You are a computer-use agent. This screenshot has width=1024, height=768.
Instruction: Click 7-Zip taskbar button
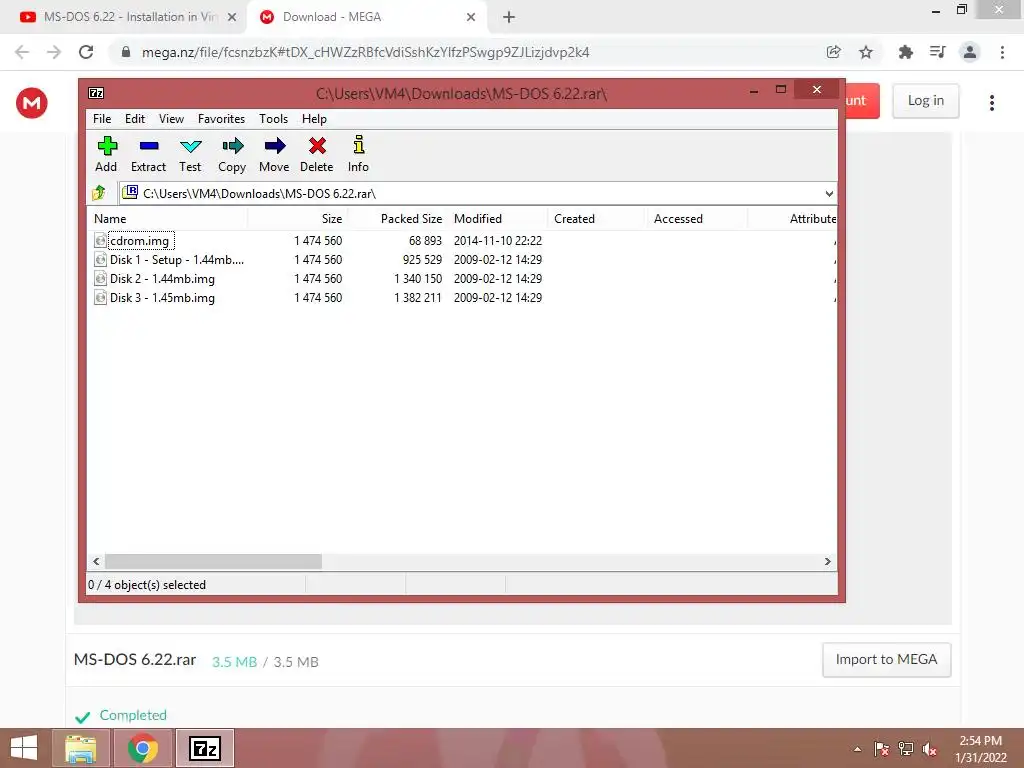pyautogui.click(x=204, y=748)
